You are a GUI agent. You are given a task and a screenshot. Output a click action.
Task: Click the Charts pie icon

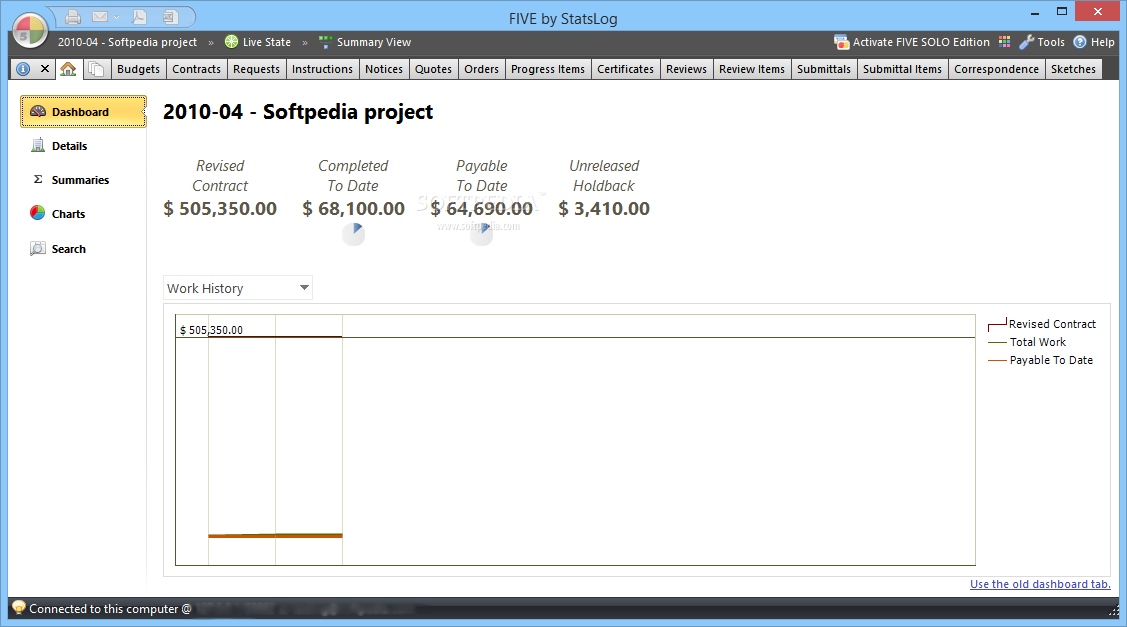click(x=37, y=213)
